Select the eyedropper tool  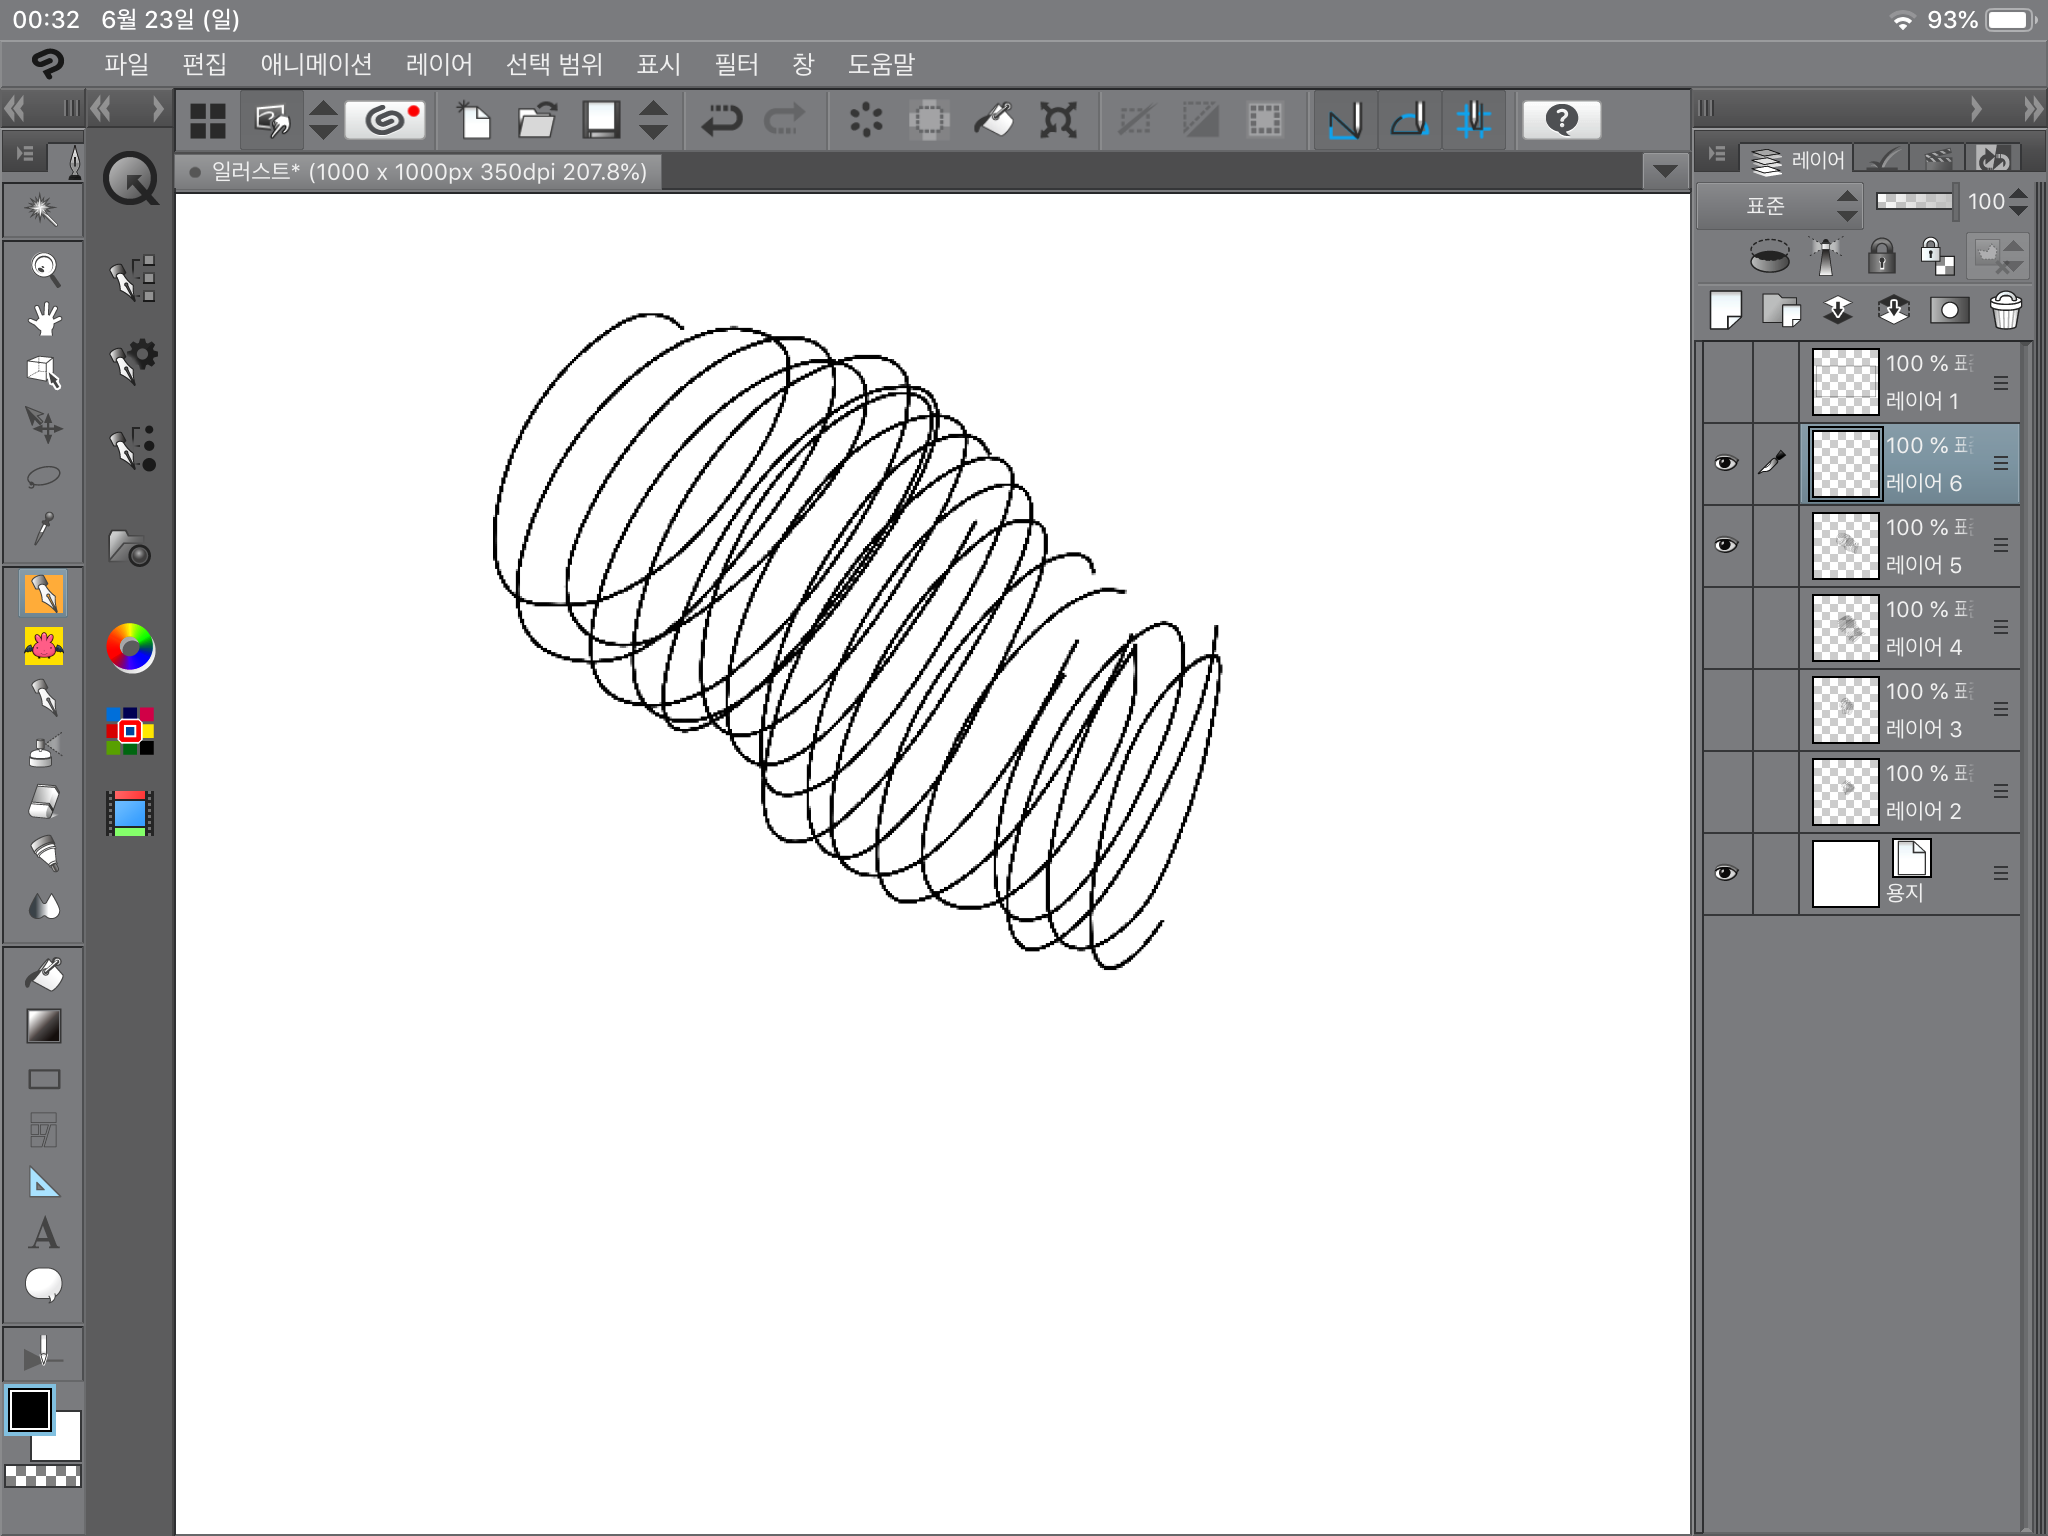coord(43,528)
